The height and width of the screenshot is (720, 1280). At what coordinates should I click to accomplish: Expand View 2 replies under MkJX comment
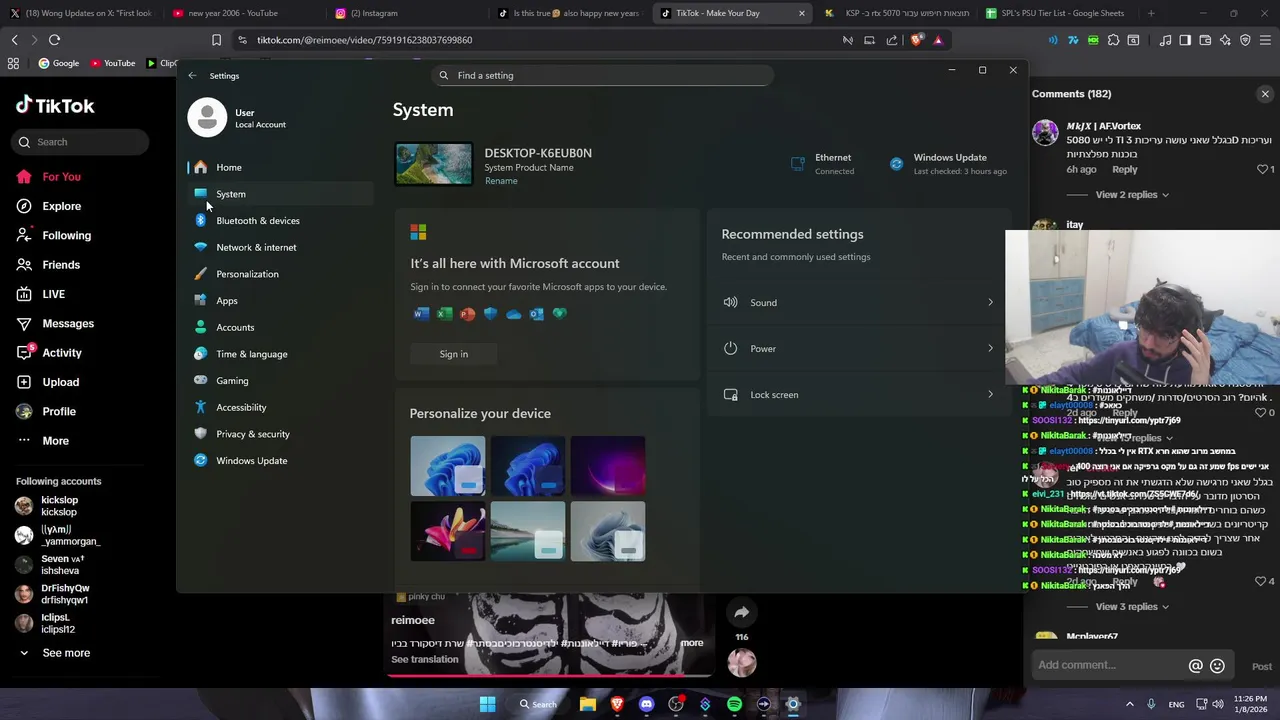point(1132,195)
